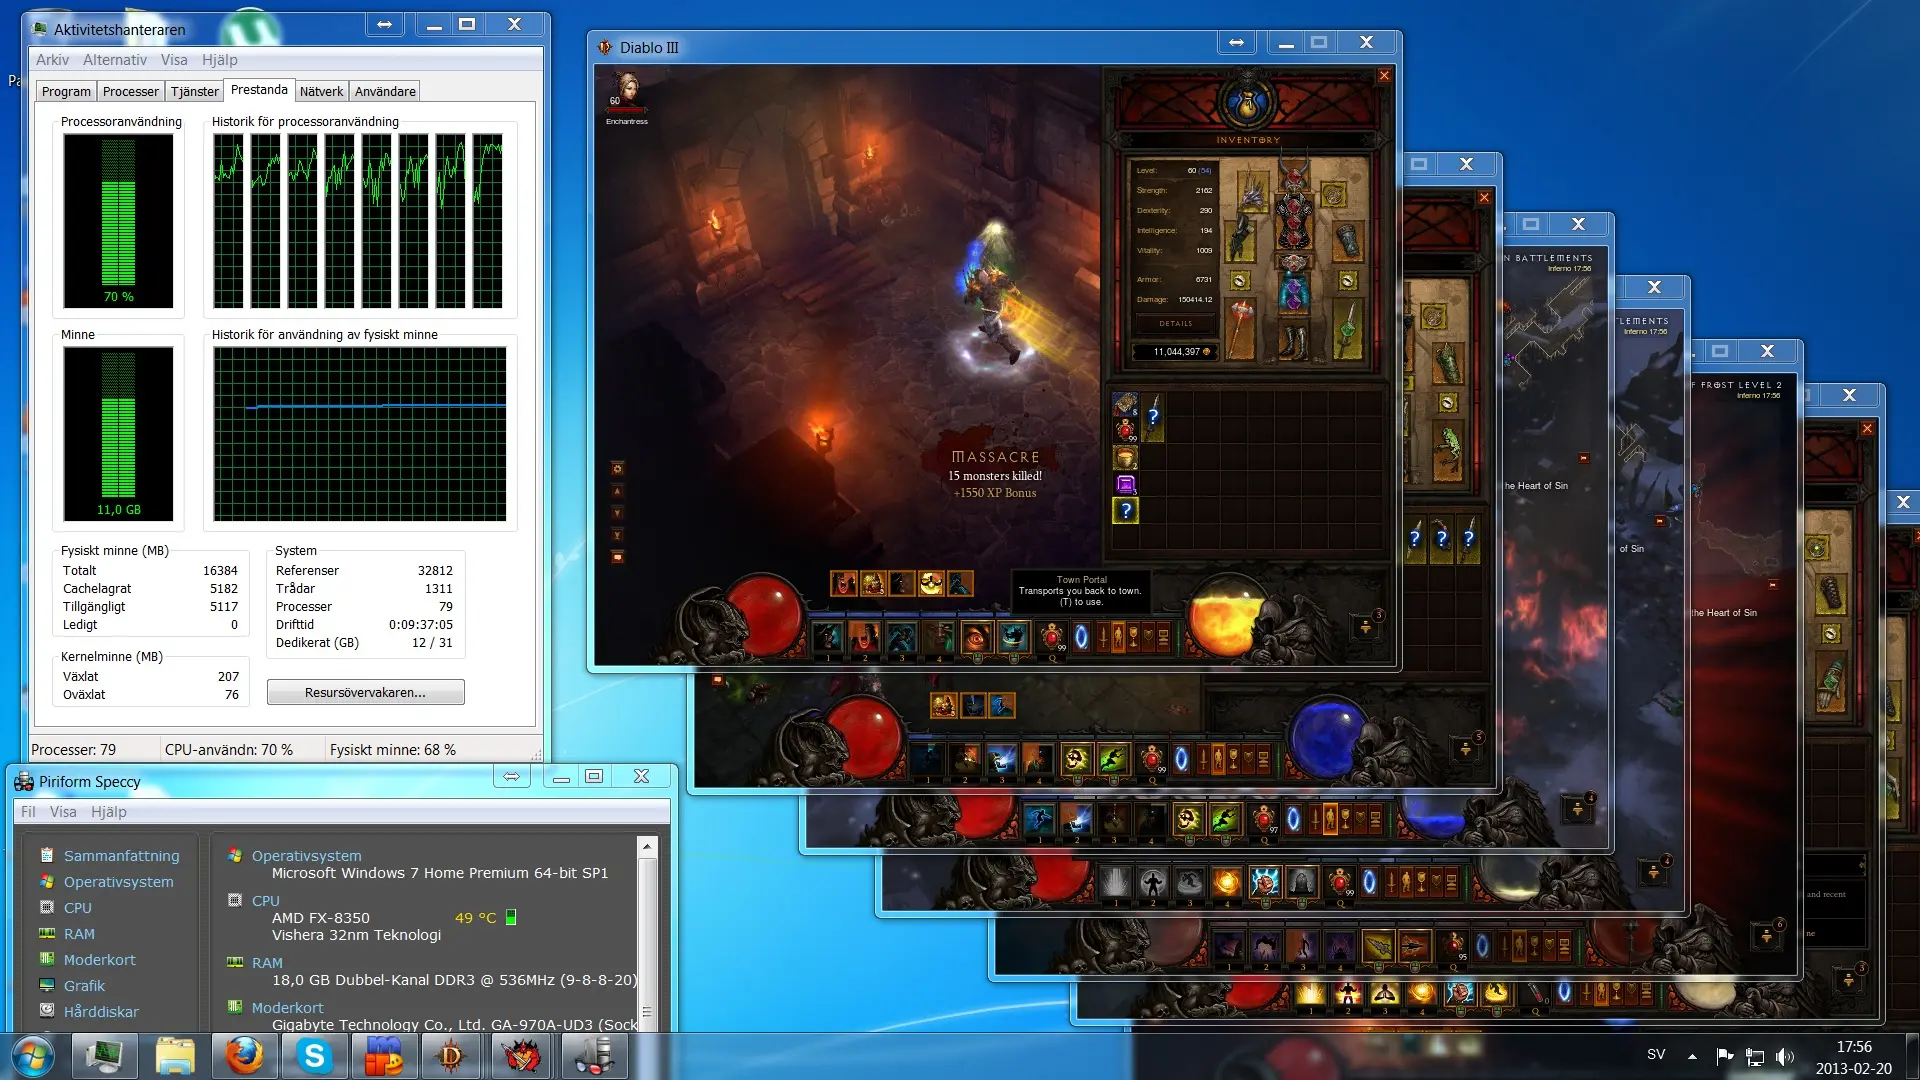Click the highlighted unidentified item in backpack
This screenshot has height=1080, width=1920.
pyautogui.click(x=1126, y=511)
